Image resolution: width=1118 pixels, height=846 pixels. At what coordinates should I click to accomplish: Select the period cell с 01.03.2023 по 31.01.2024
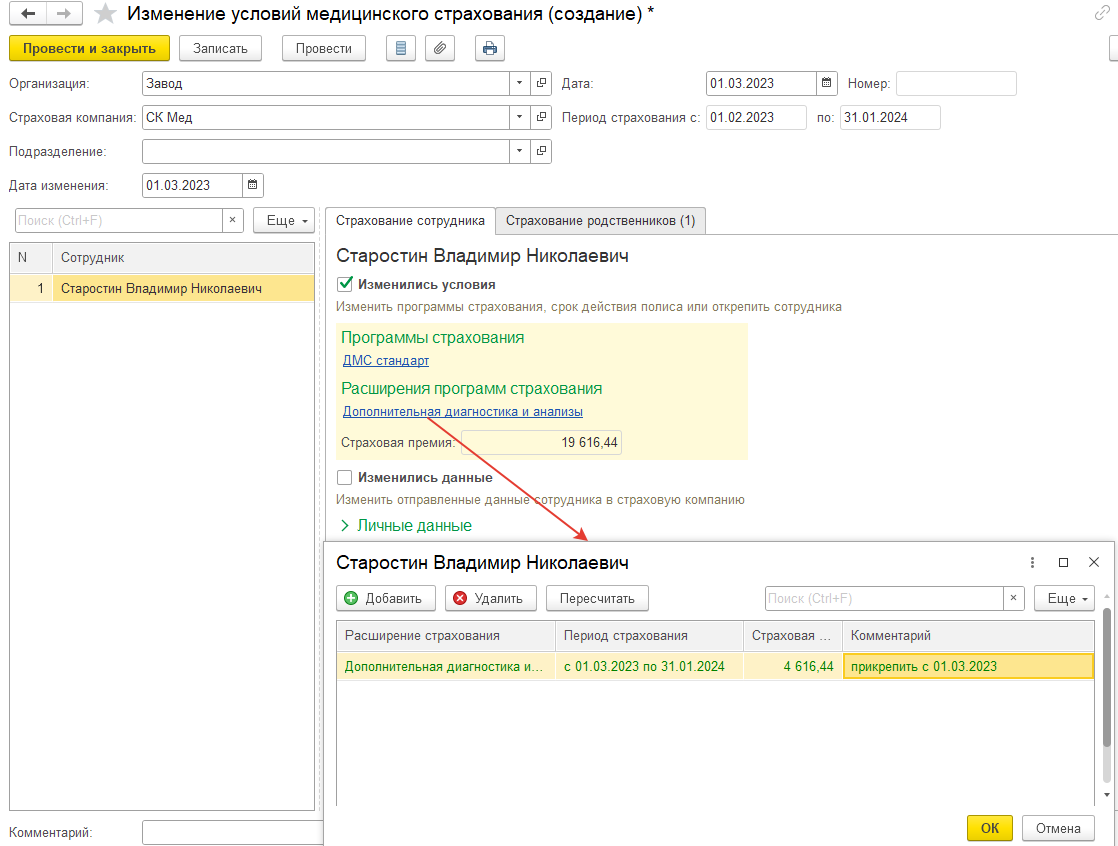point(649,666)
